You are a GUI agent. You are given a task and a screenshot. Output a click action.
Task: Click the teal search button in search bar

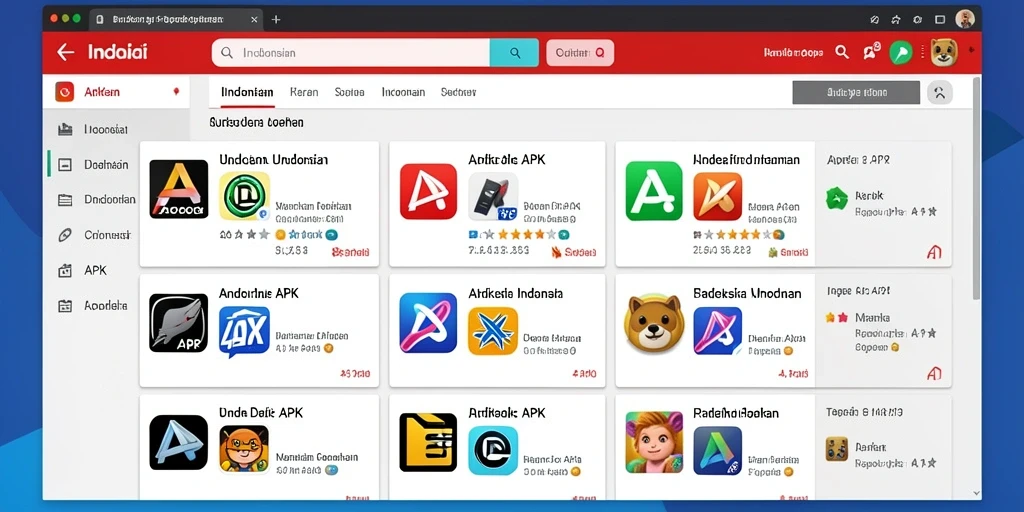[x=514, y=53]
